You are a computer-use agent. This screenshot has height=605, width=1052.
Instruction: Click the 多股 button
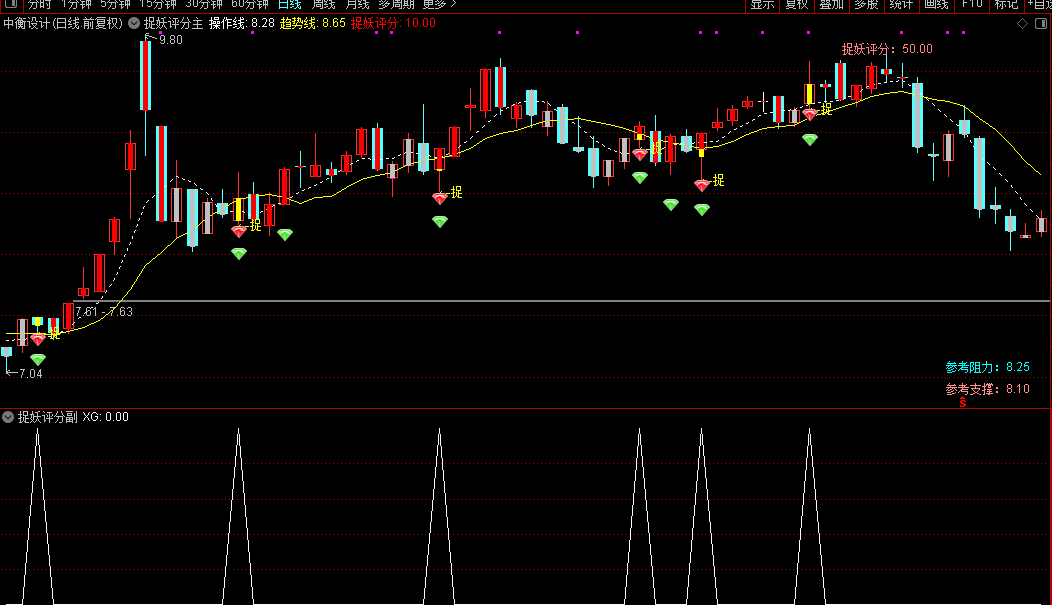tap(867, 5)
